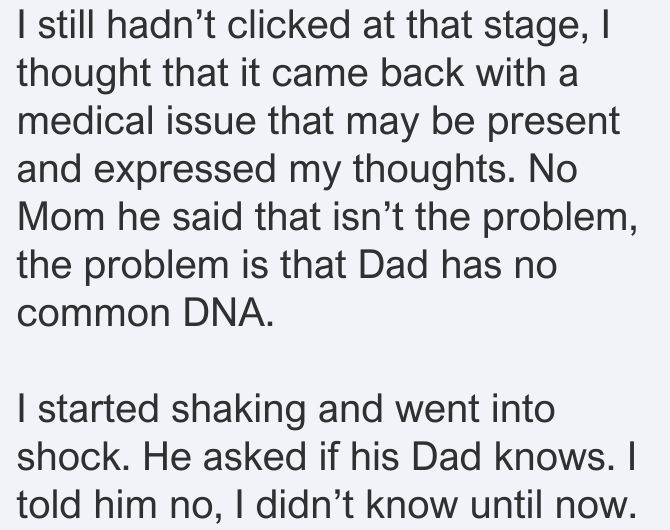Click the word "shaking" in the text
The height and width of the screenshot is (530, 670).
point(238,412)
